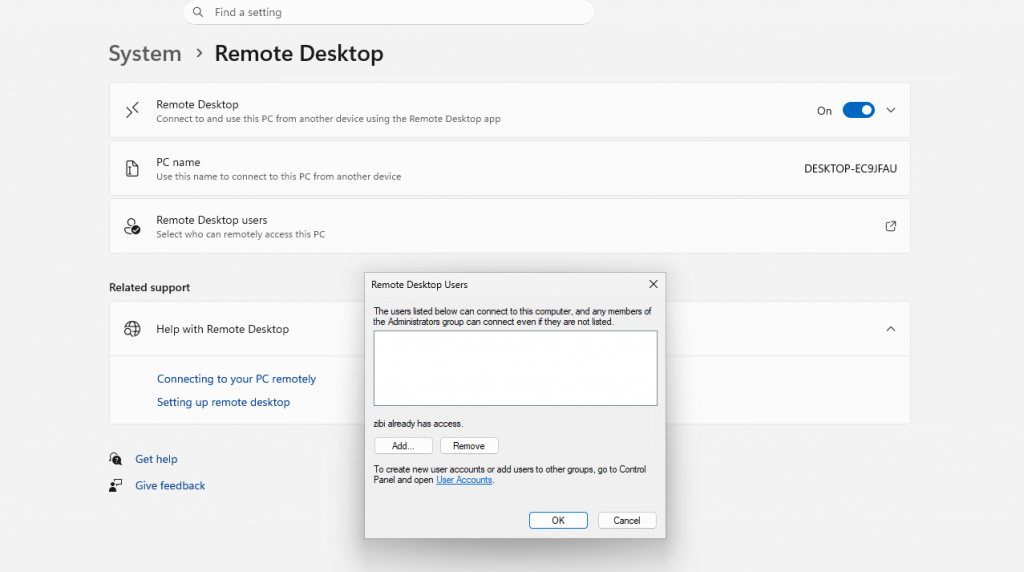
Task: Confirm the dialog with OK
Action: coord(558,520)
